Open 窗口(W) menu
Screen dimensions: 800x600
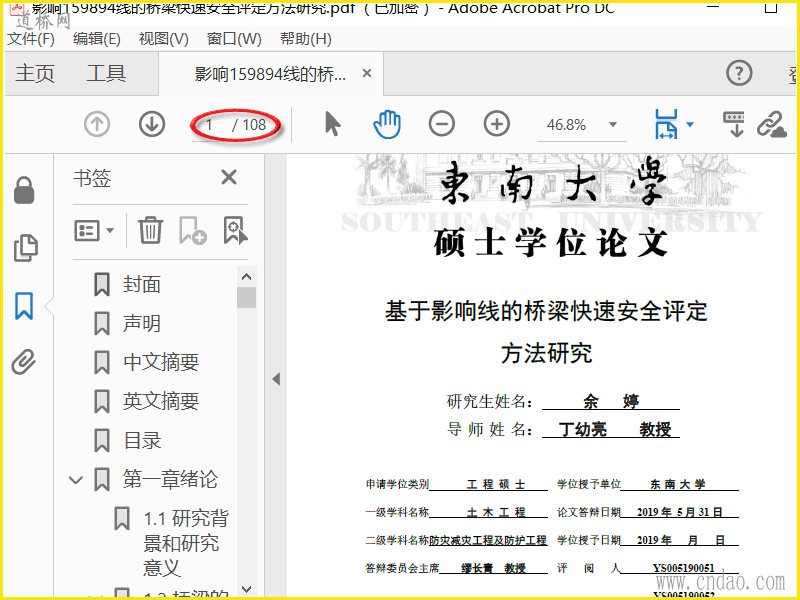[x=234, y=39]
